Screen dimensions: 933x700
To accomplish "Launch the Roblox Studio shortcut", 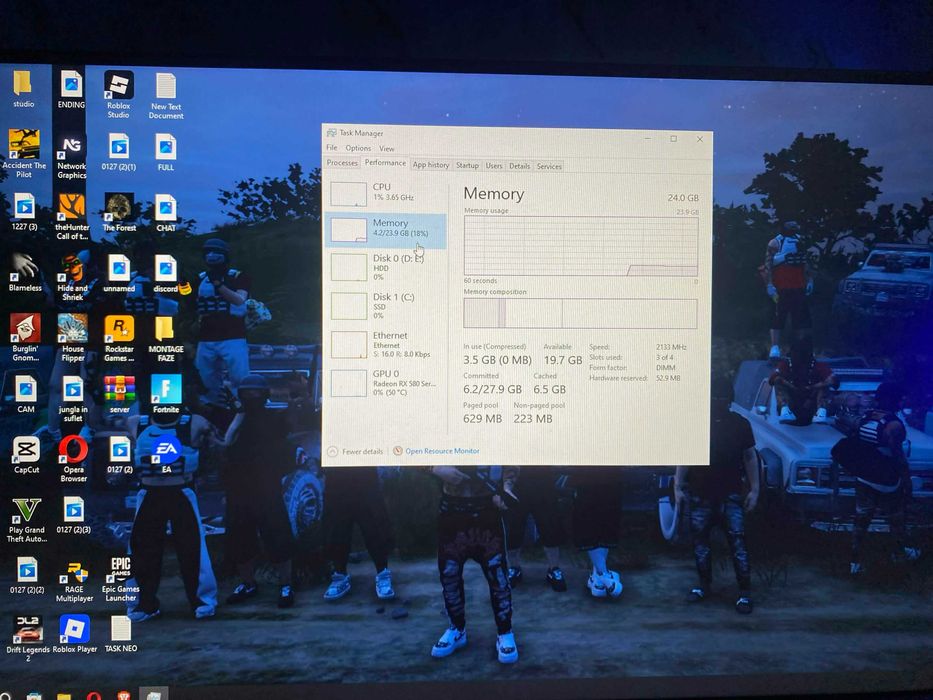I will [118, 94].
